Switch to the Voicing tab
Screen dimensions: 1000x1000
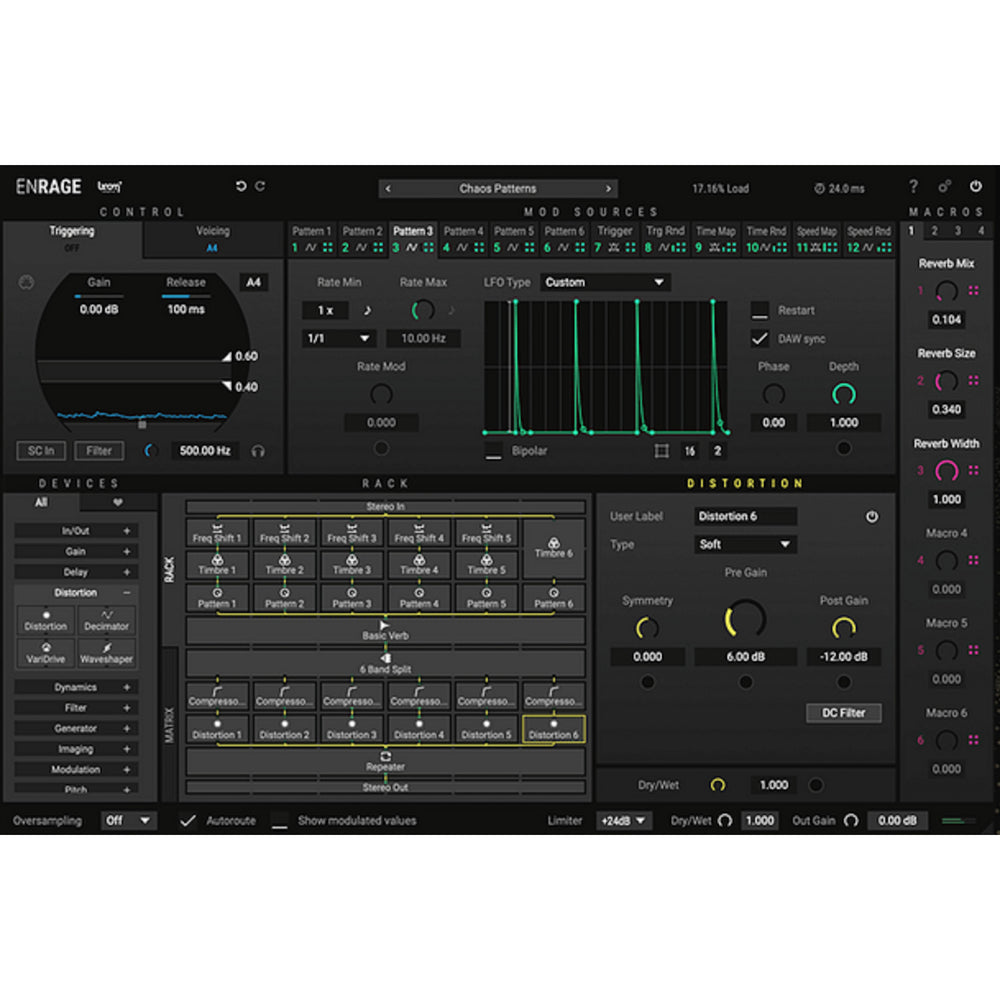click(x=212, y=239)
